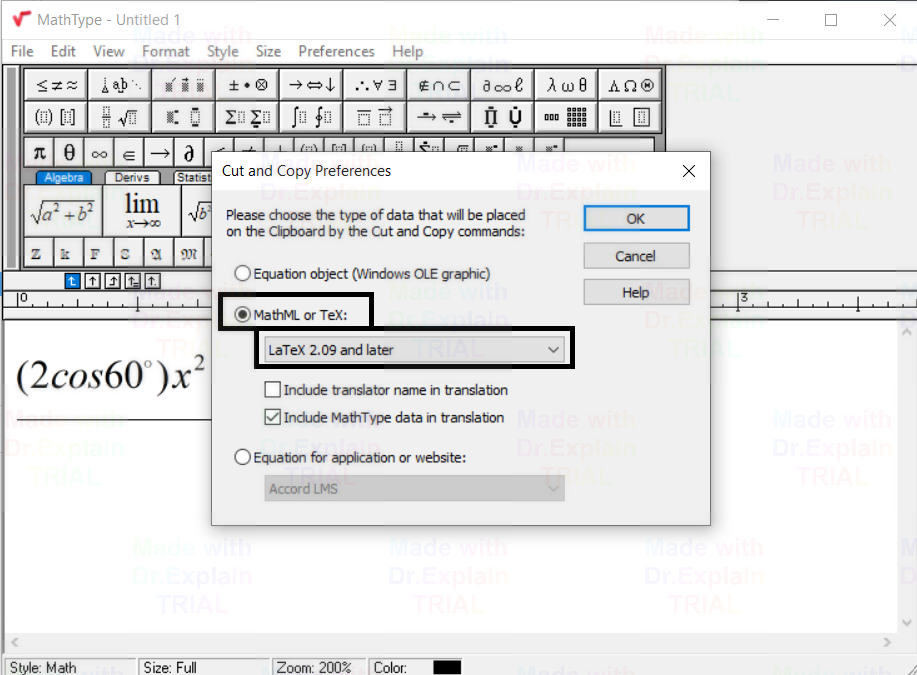Open the set theory symbols palette (∉∩⊂)

439,86
